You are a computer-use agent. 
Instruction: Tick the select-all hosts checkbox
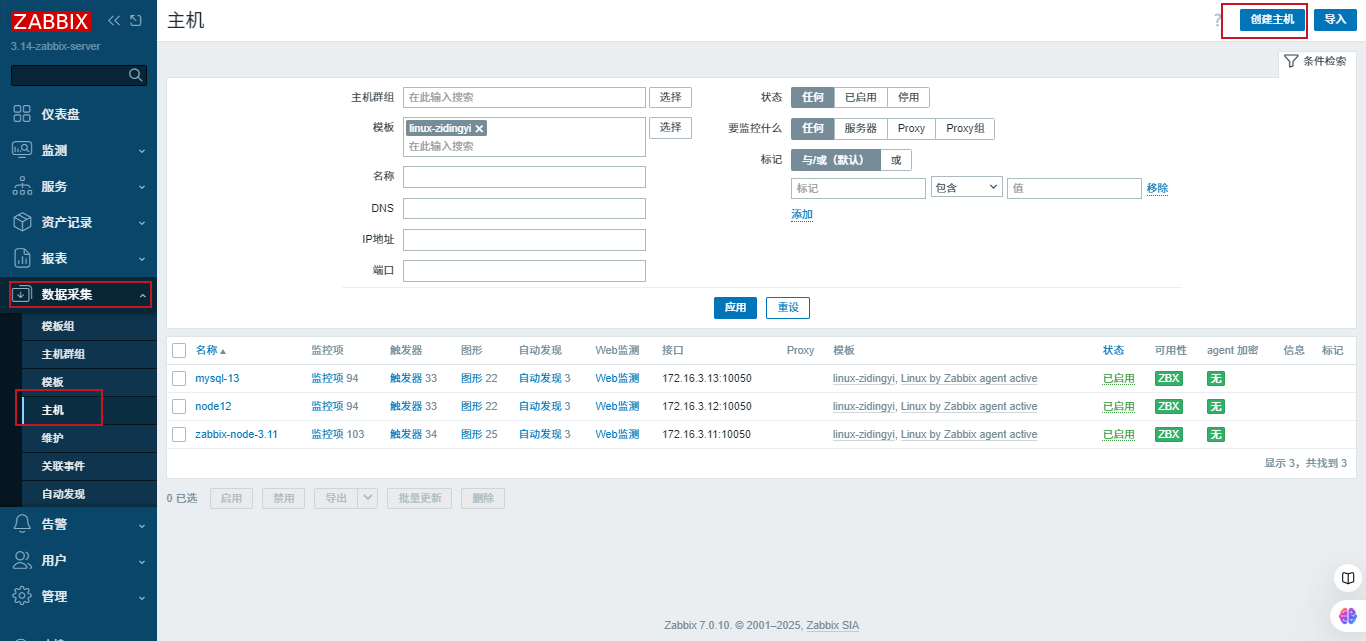click(179, 350)
